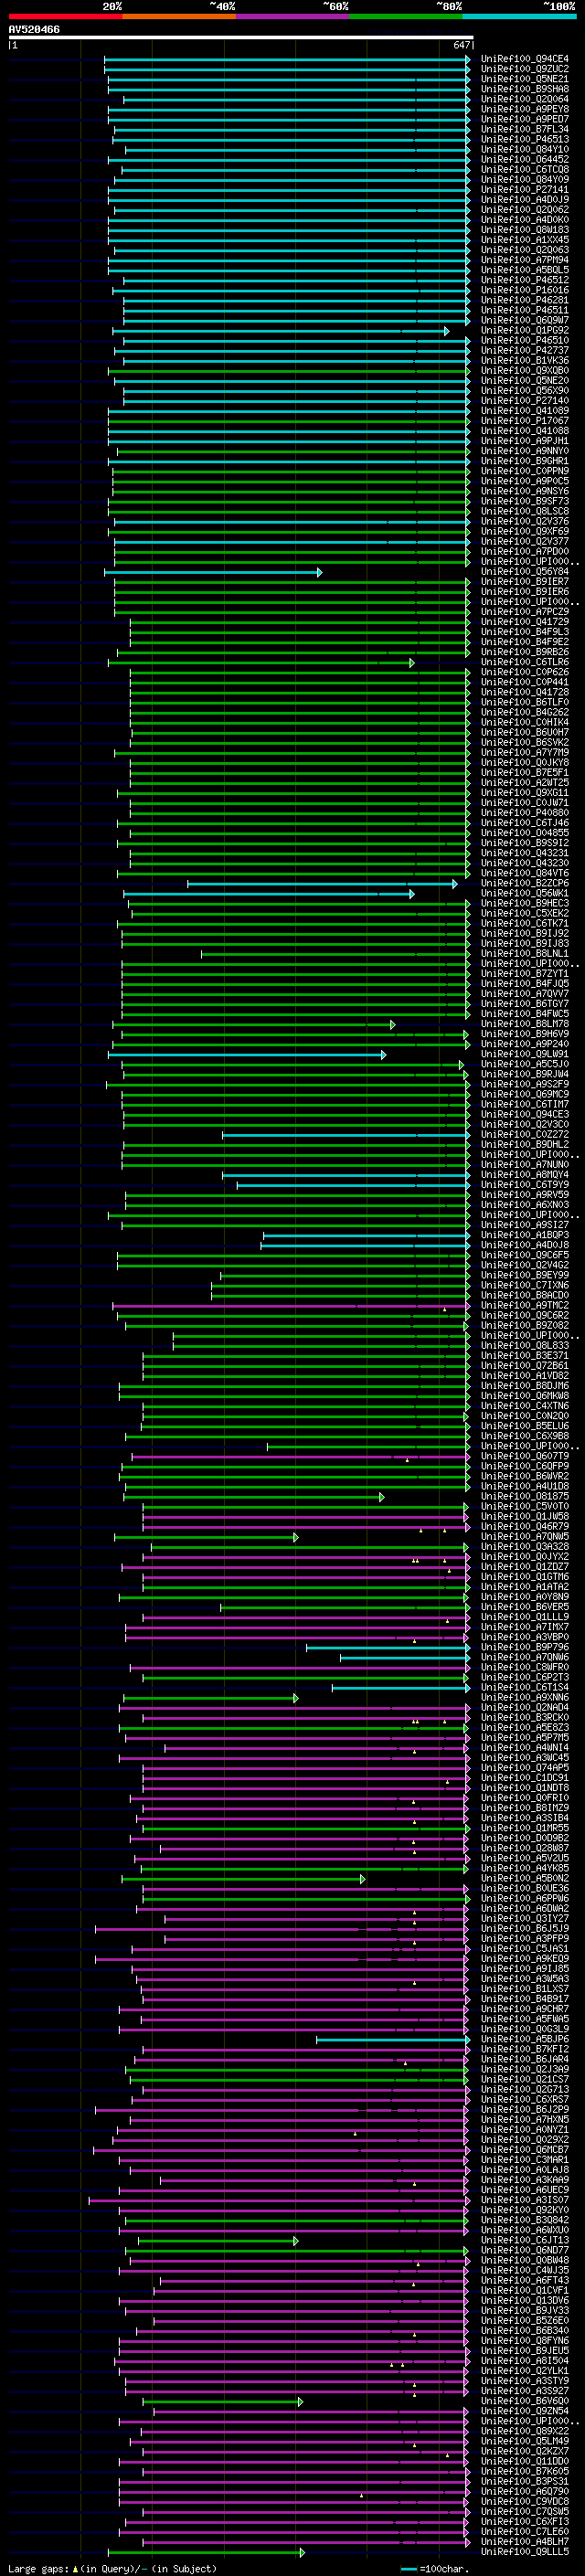Image resolution: width=585 pixels, height=2576 pixels.
Task: Select hit UniRef100_Q9ZUC2
Action: [x=524, y=69]
